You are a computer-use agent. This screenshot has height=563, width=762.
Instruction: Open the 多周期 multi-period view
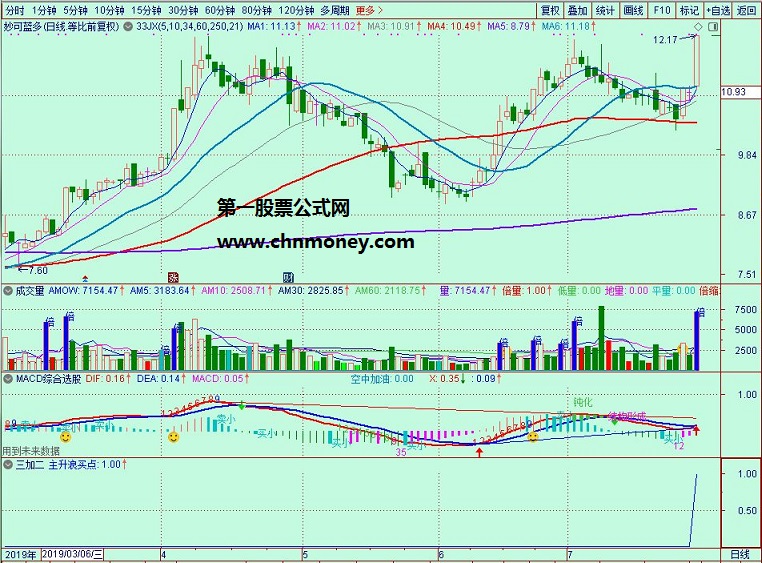334,10
